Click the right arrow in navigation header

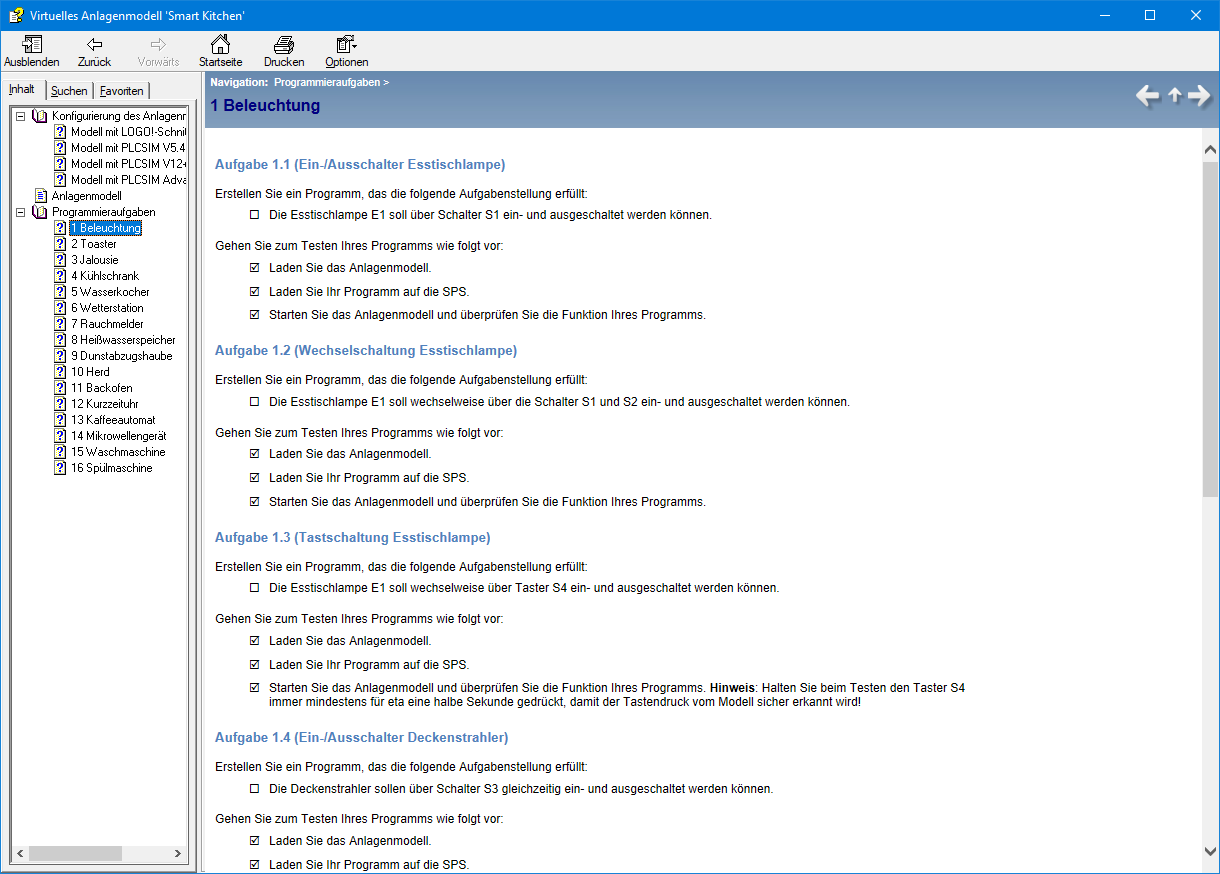click(x=1199, y=96)
